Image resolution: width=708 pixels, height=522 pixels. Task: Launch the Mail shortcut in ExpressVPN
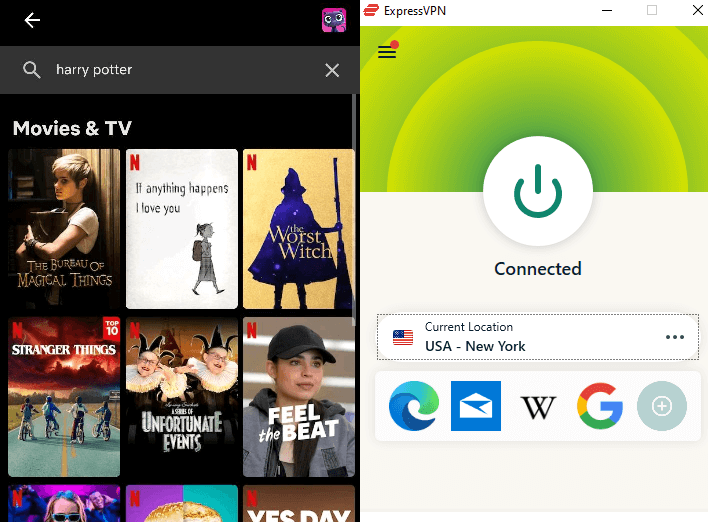pyautogui.click(x=476, y=405)
